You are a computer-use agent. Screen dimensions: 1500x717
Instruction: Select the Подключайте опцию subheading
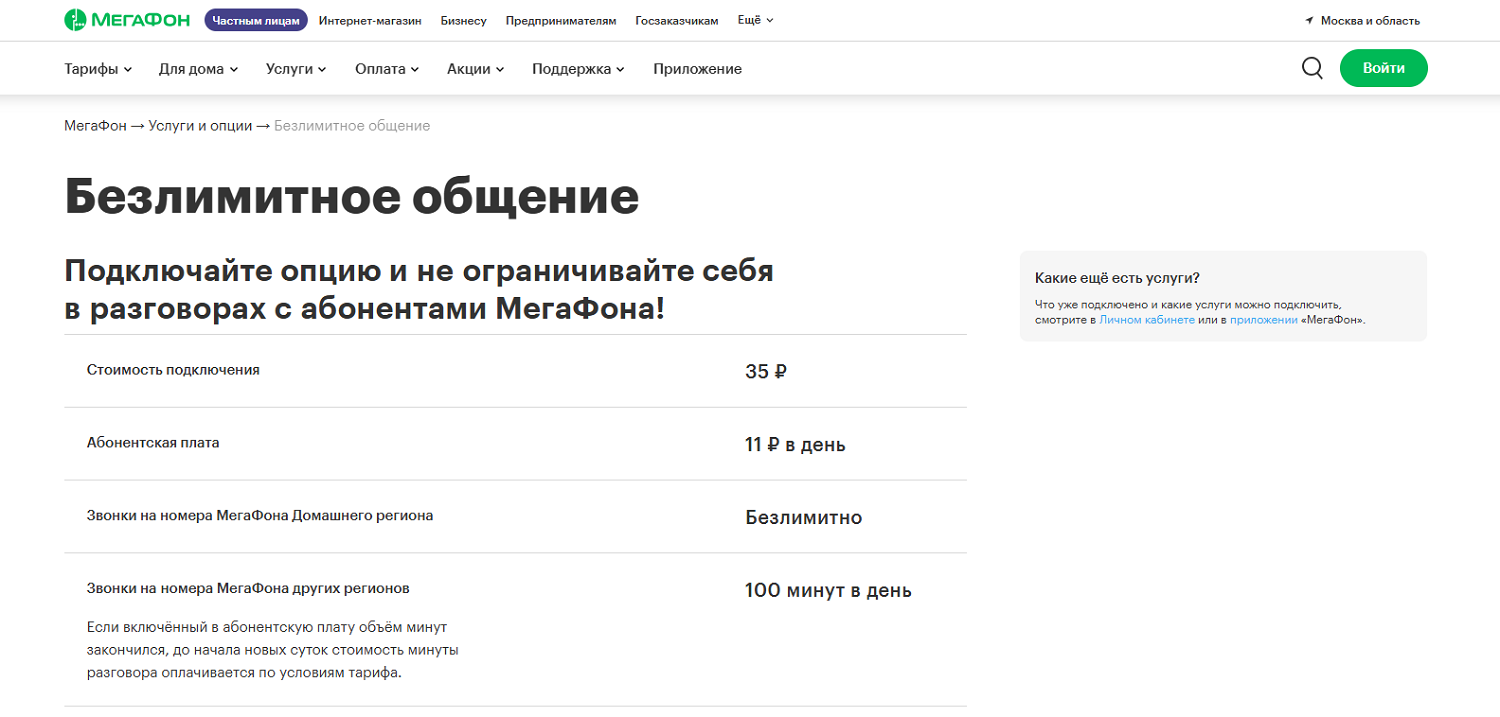point(419,289)
